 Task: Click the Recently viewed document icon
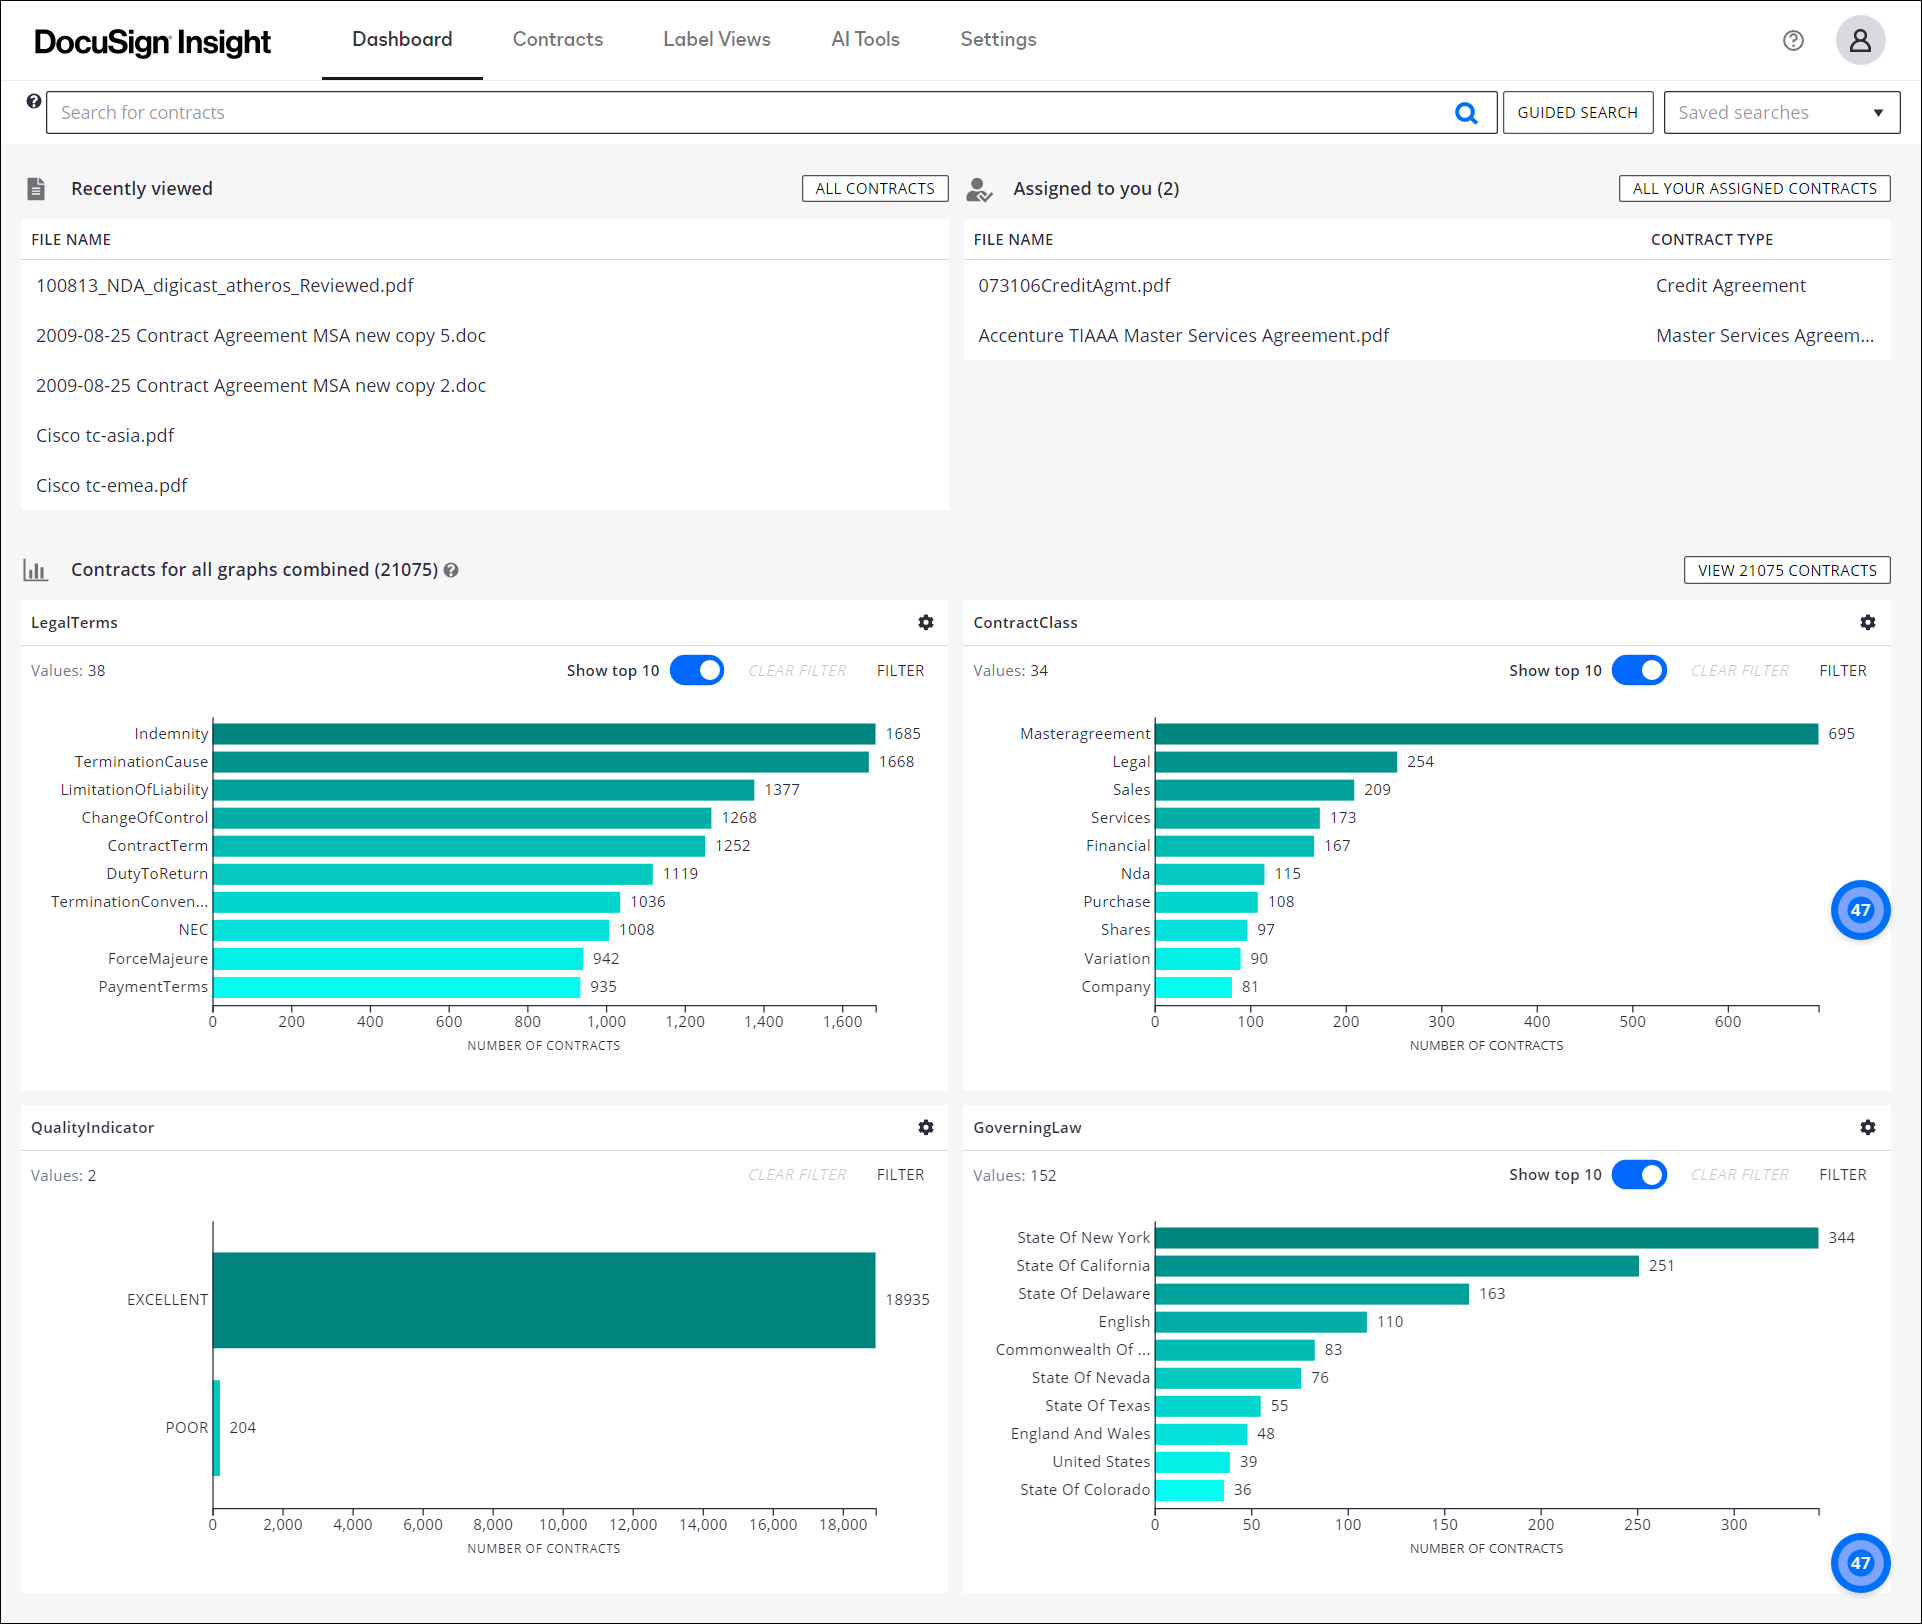[x=36, y=188]
